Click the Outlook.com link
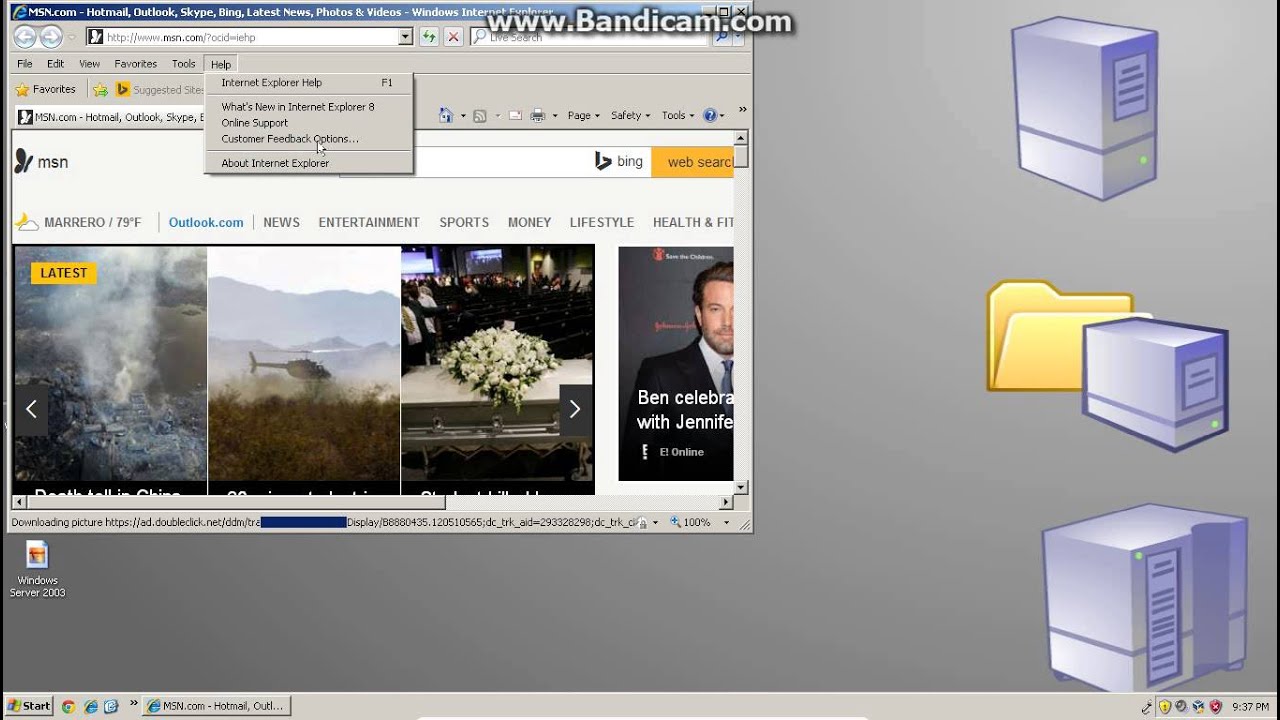The height and width of the screenshot is (720, 1280). (206, 222)
